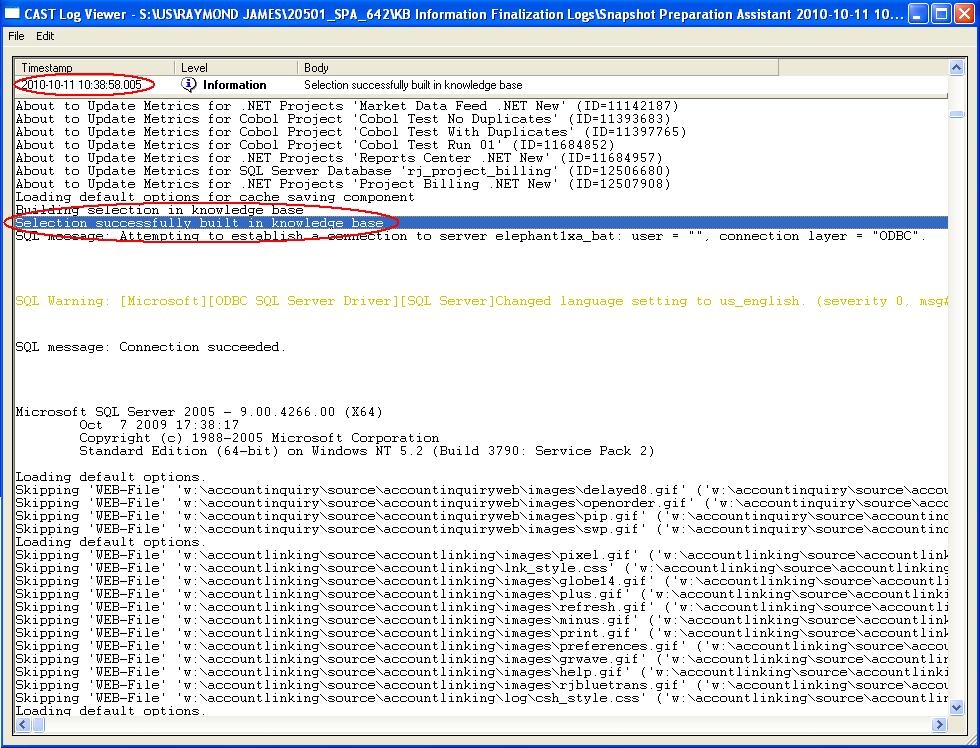980x748 pixels.
Task: Close the CAST Log Viewer window
Action: click(964, 13)
